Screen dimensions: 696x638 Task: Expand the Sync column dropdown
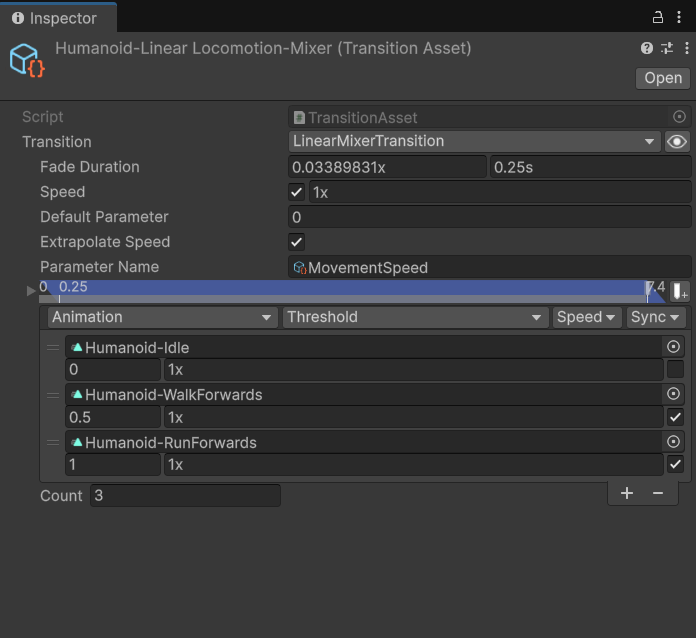point(655,317)
